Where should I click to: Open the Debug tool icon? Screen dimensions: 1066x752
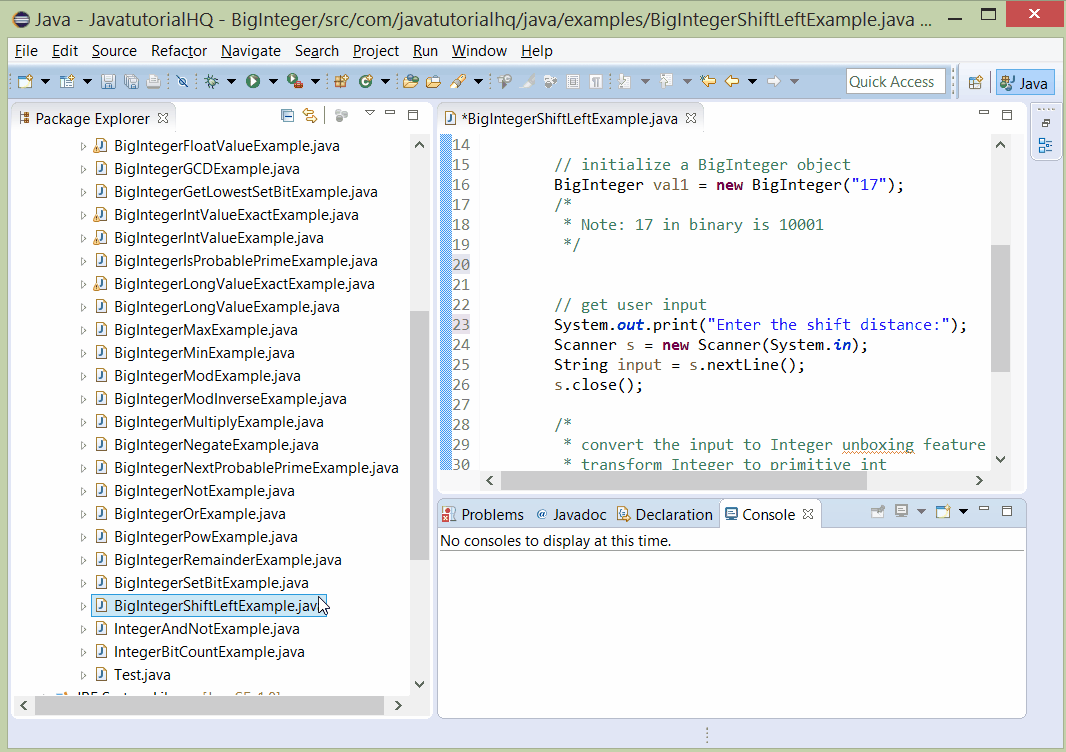click(x=212, y=80)
